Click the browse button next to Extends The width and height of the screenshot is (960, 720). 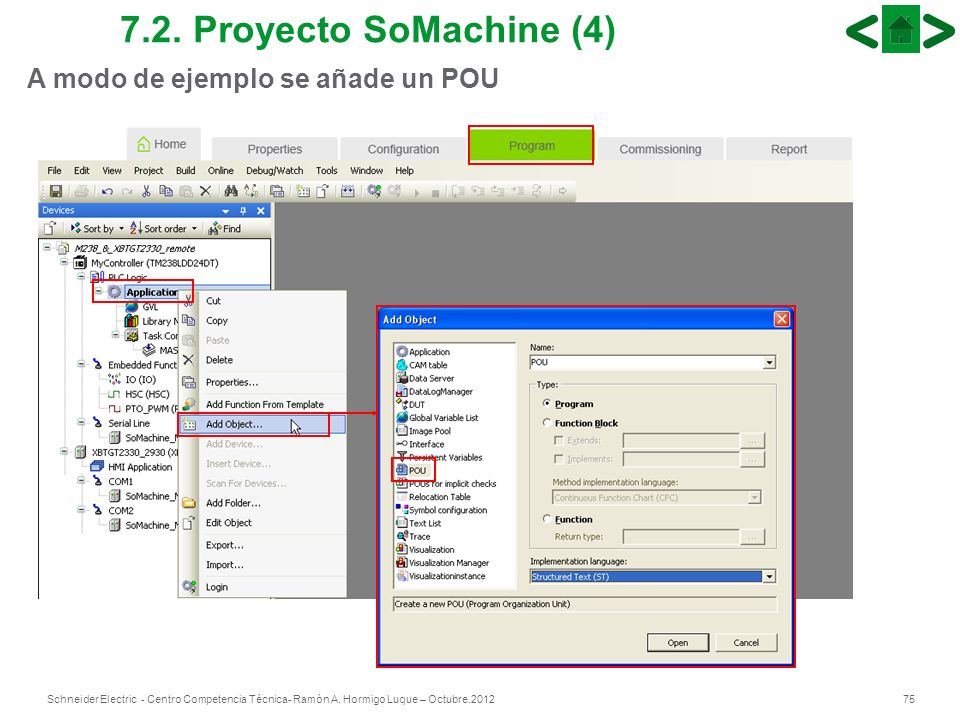pos(752,440)
